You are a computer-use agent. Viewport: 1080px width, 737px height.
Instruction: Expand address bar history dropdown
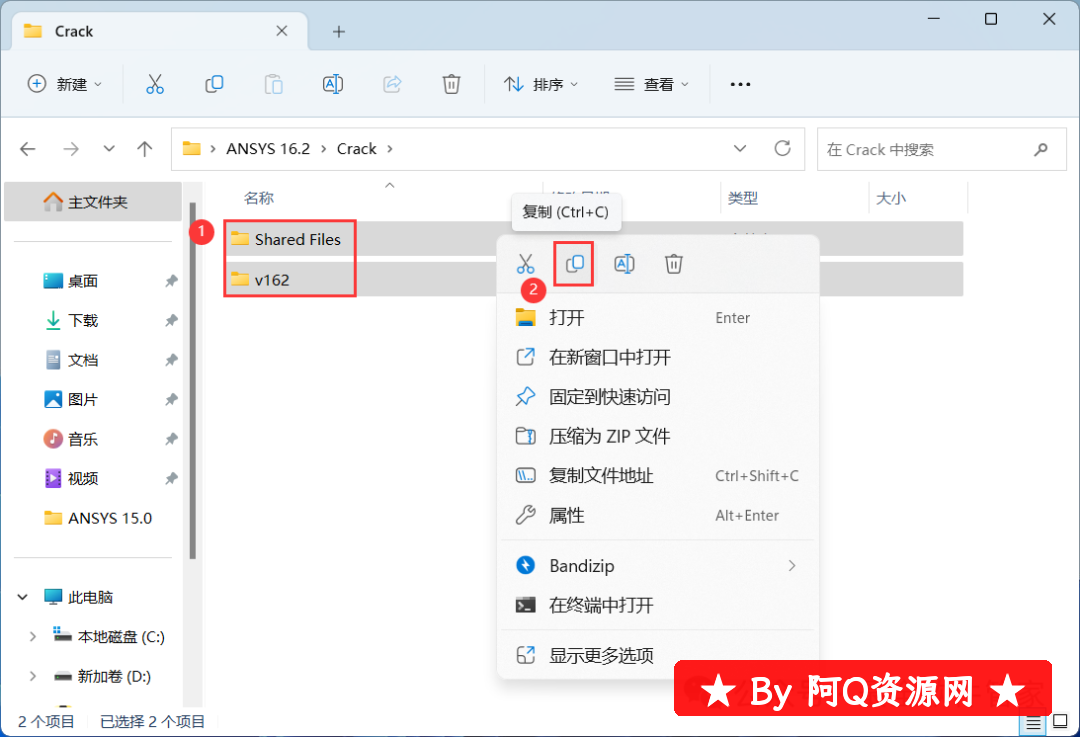(740, 149)
